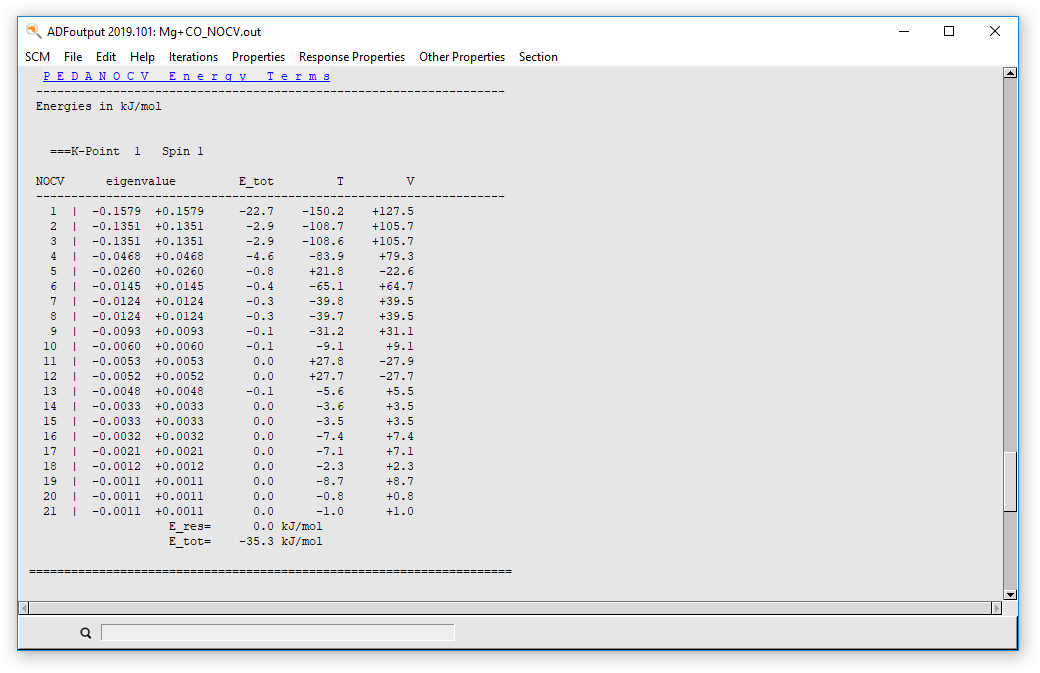Open the Edit menu
1040x673 pixels.
coord(105,57)
